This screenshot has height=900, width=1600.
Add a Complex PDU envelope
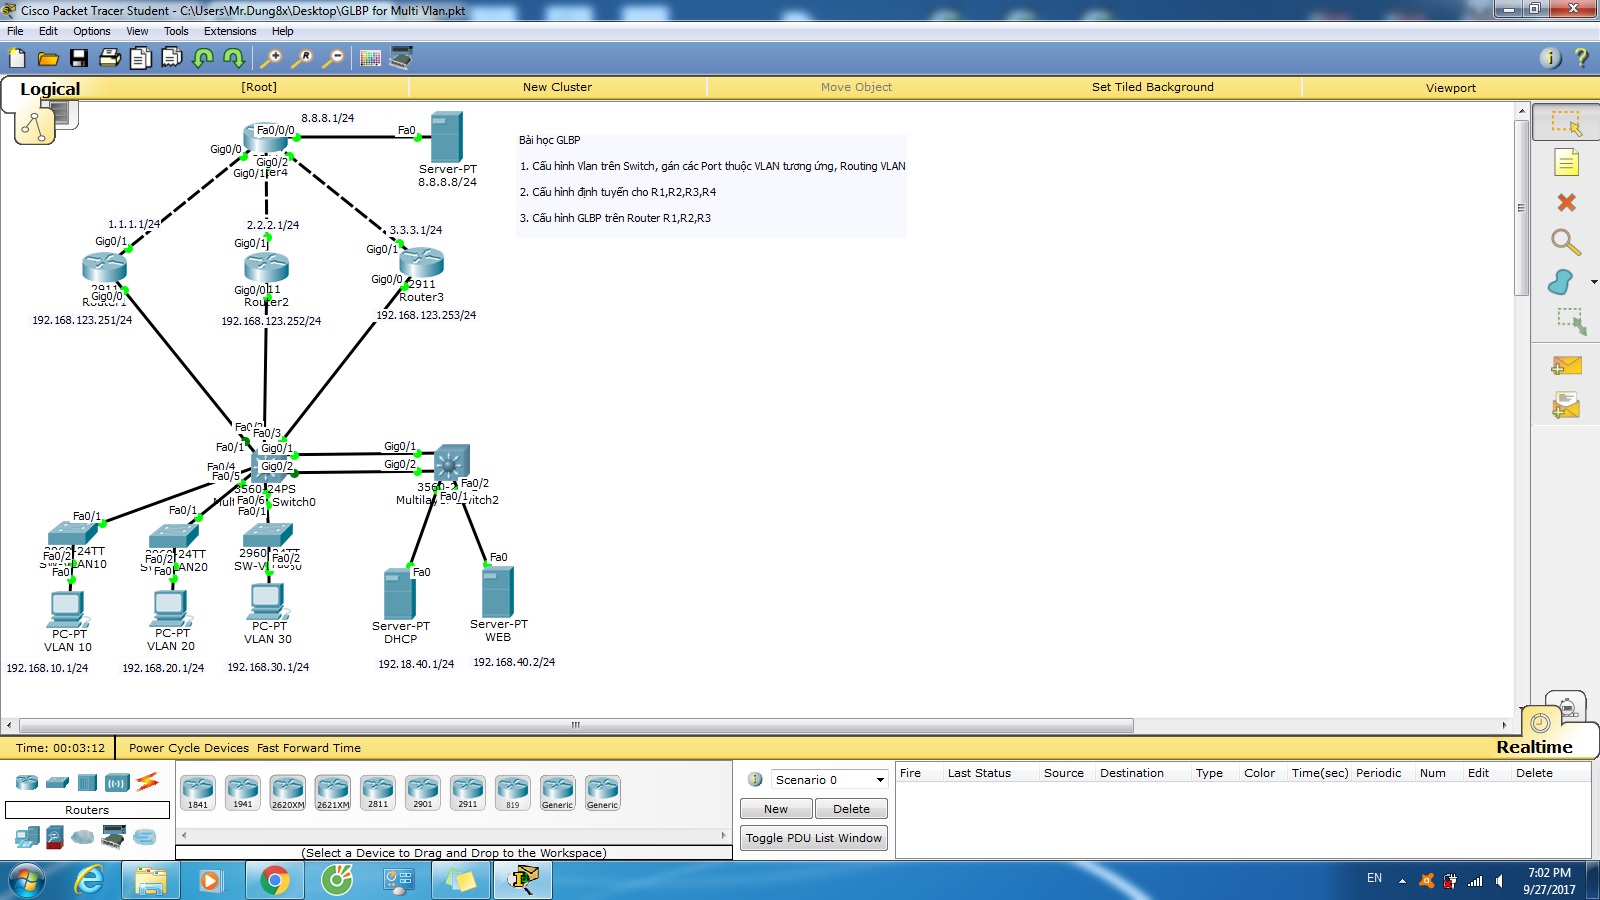pyautogui.click(x=1566, y=405)
